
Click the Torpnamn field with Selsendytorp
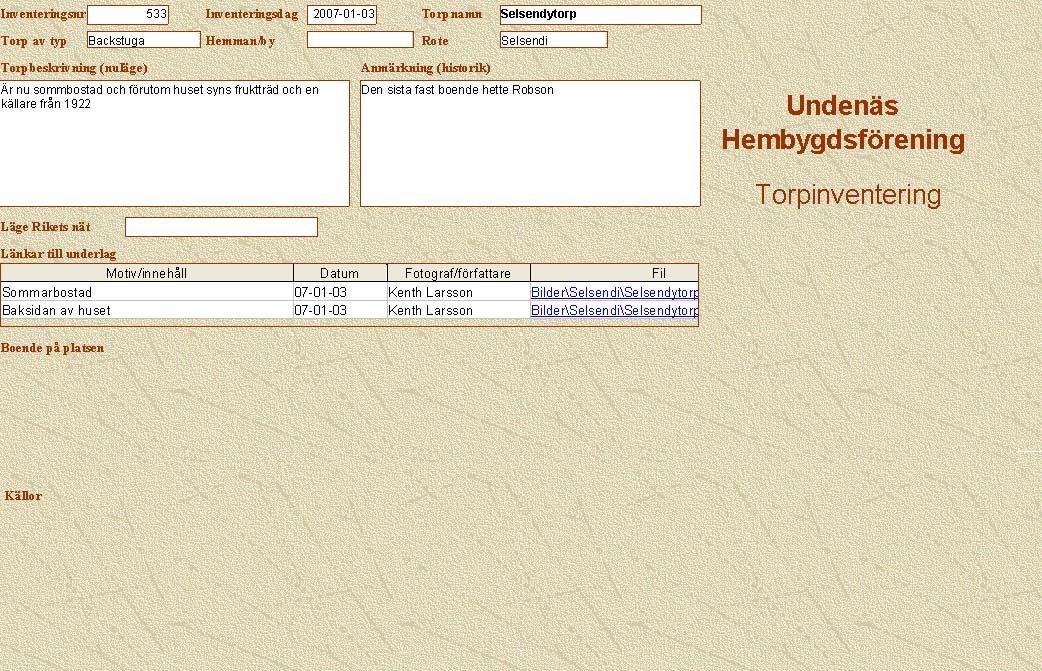(x=600, y=15)
